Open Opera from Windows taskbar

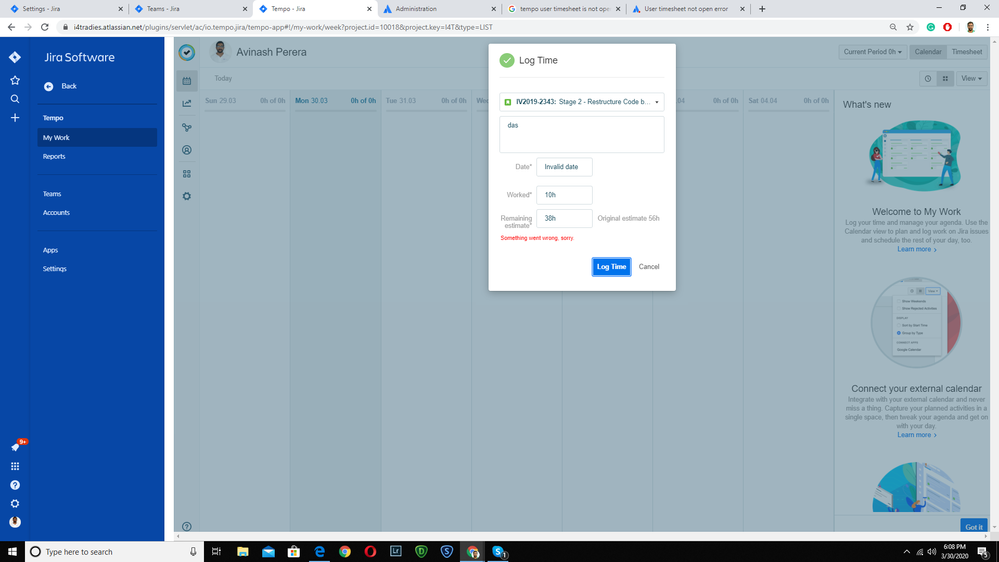370,551
